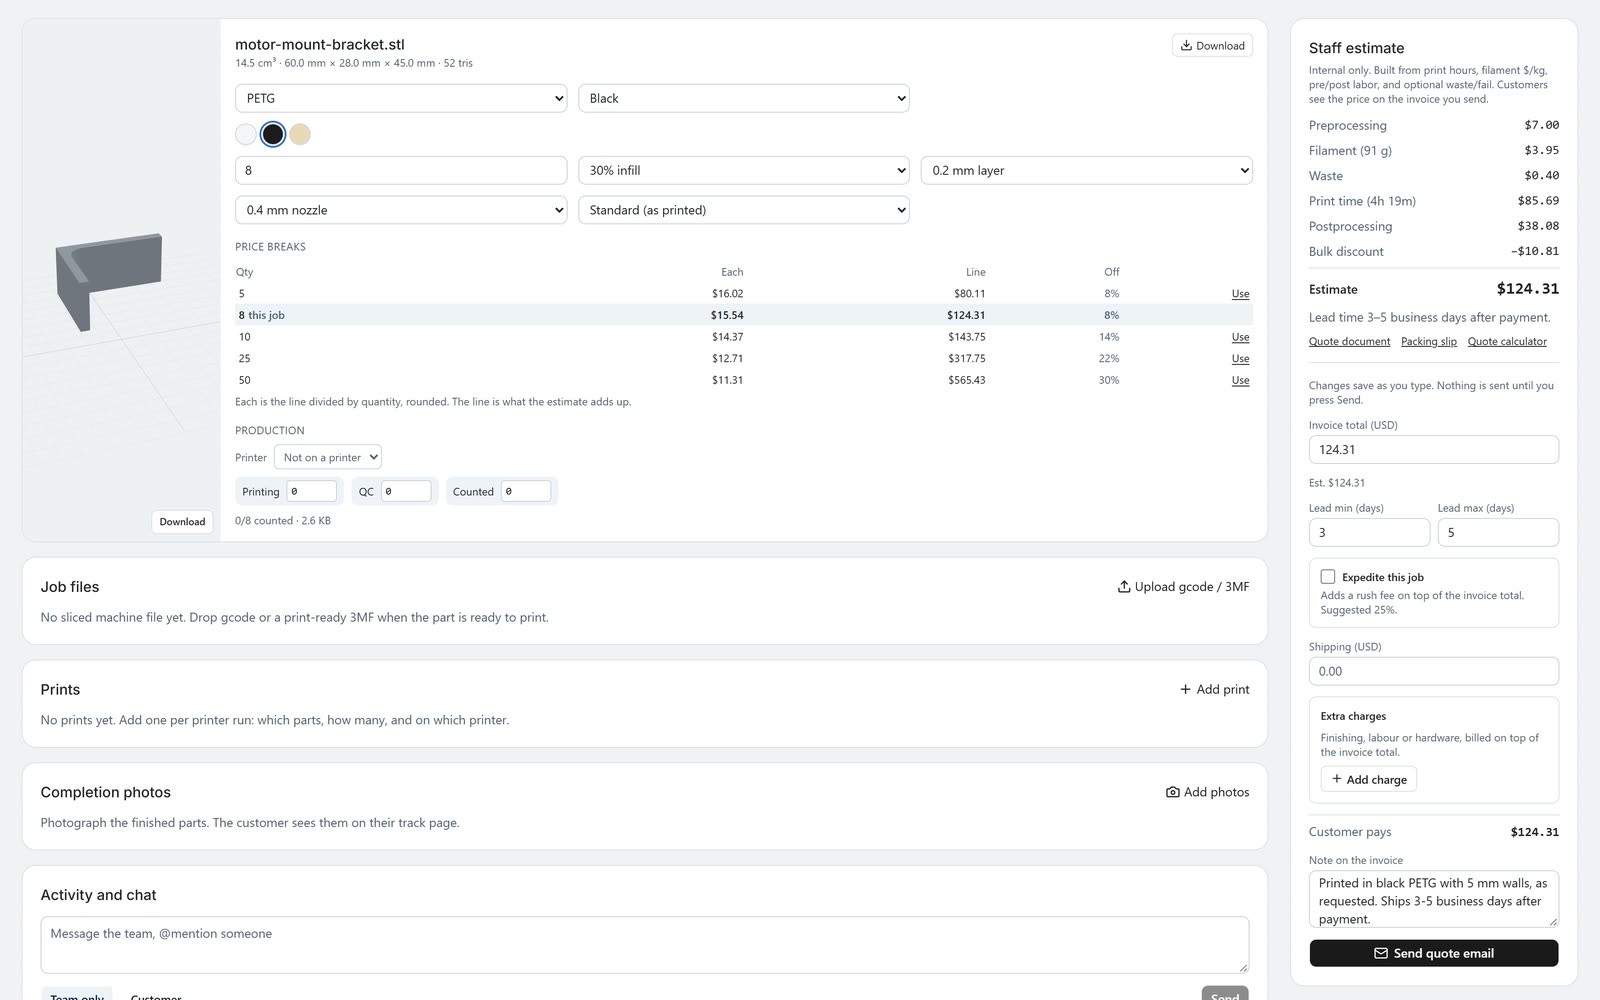Click Use for the 5 quantity break

point(1240,294)
